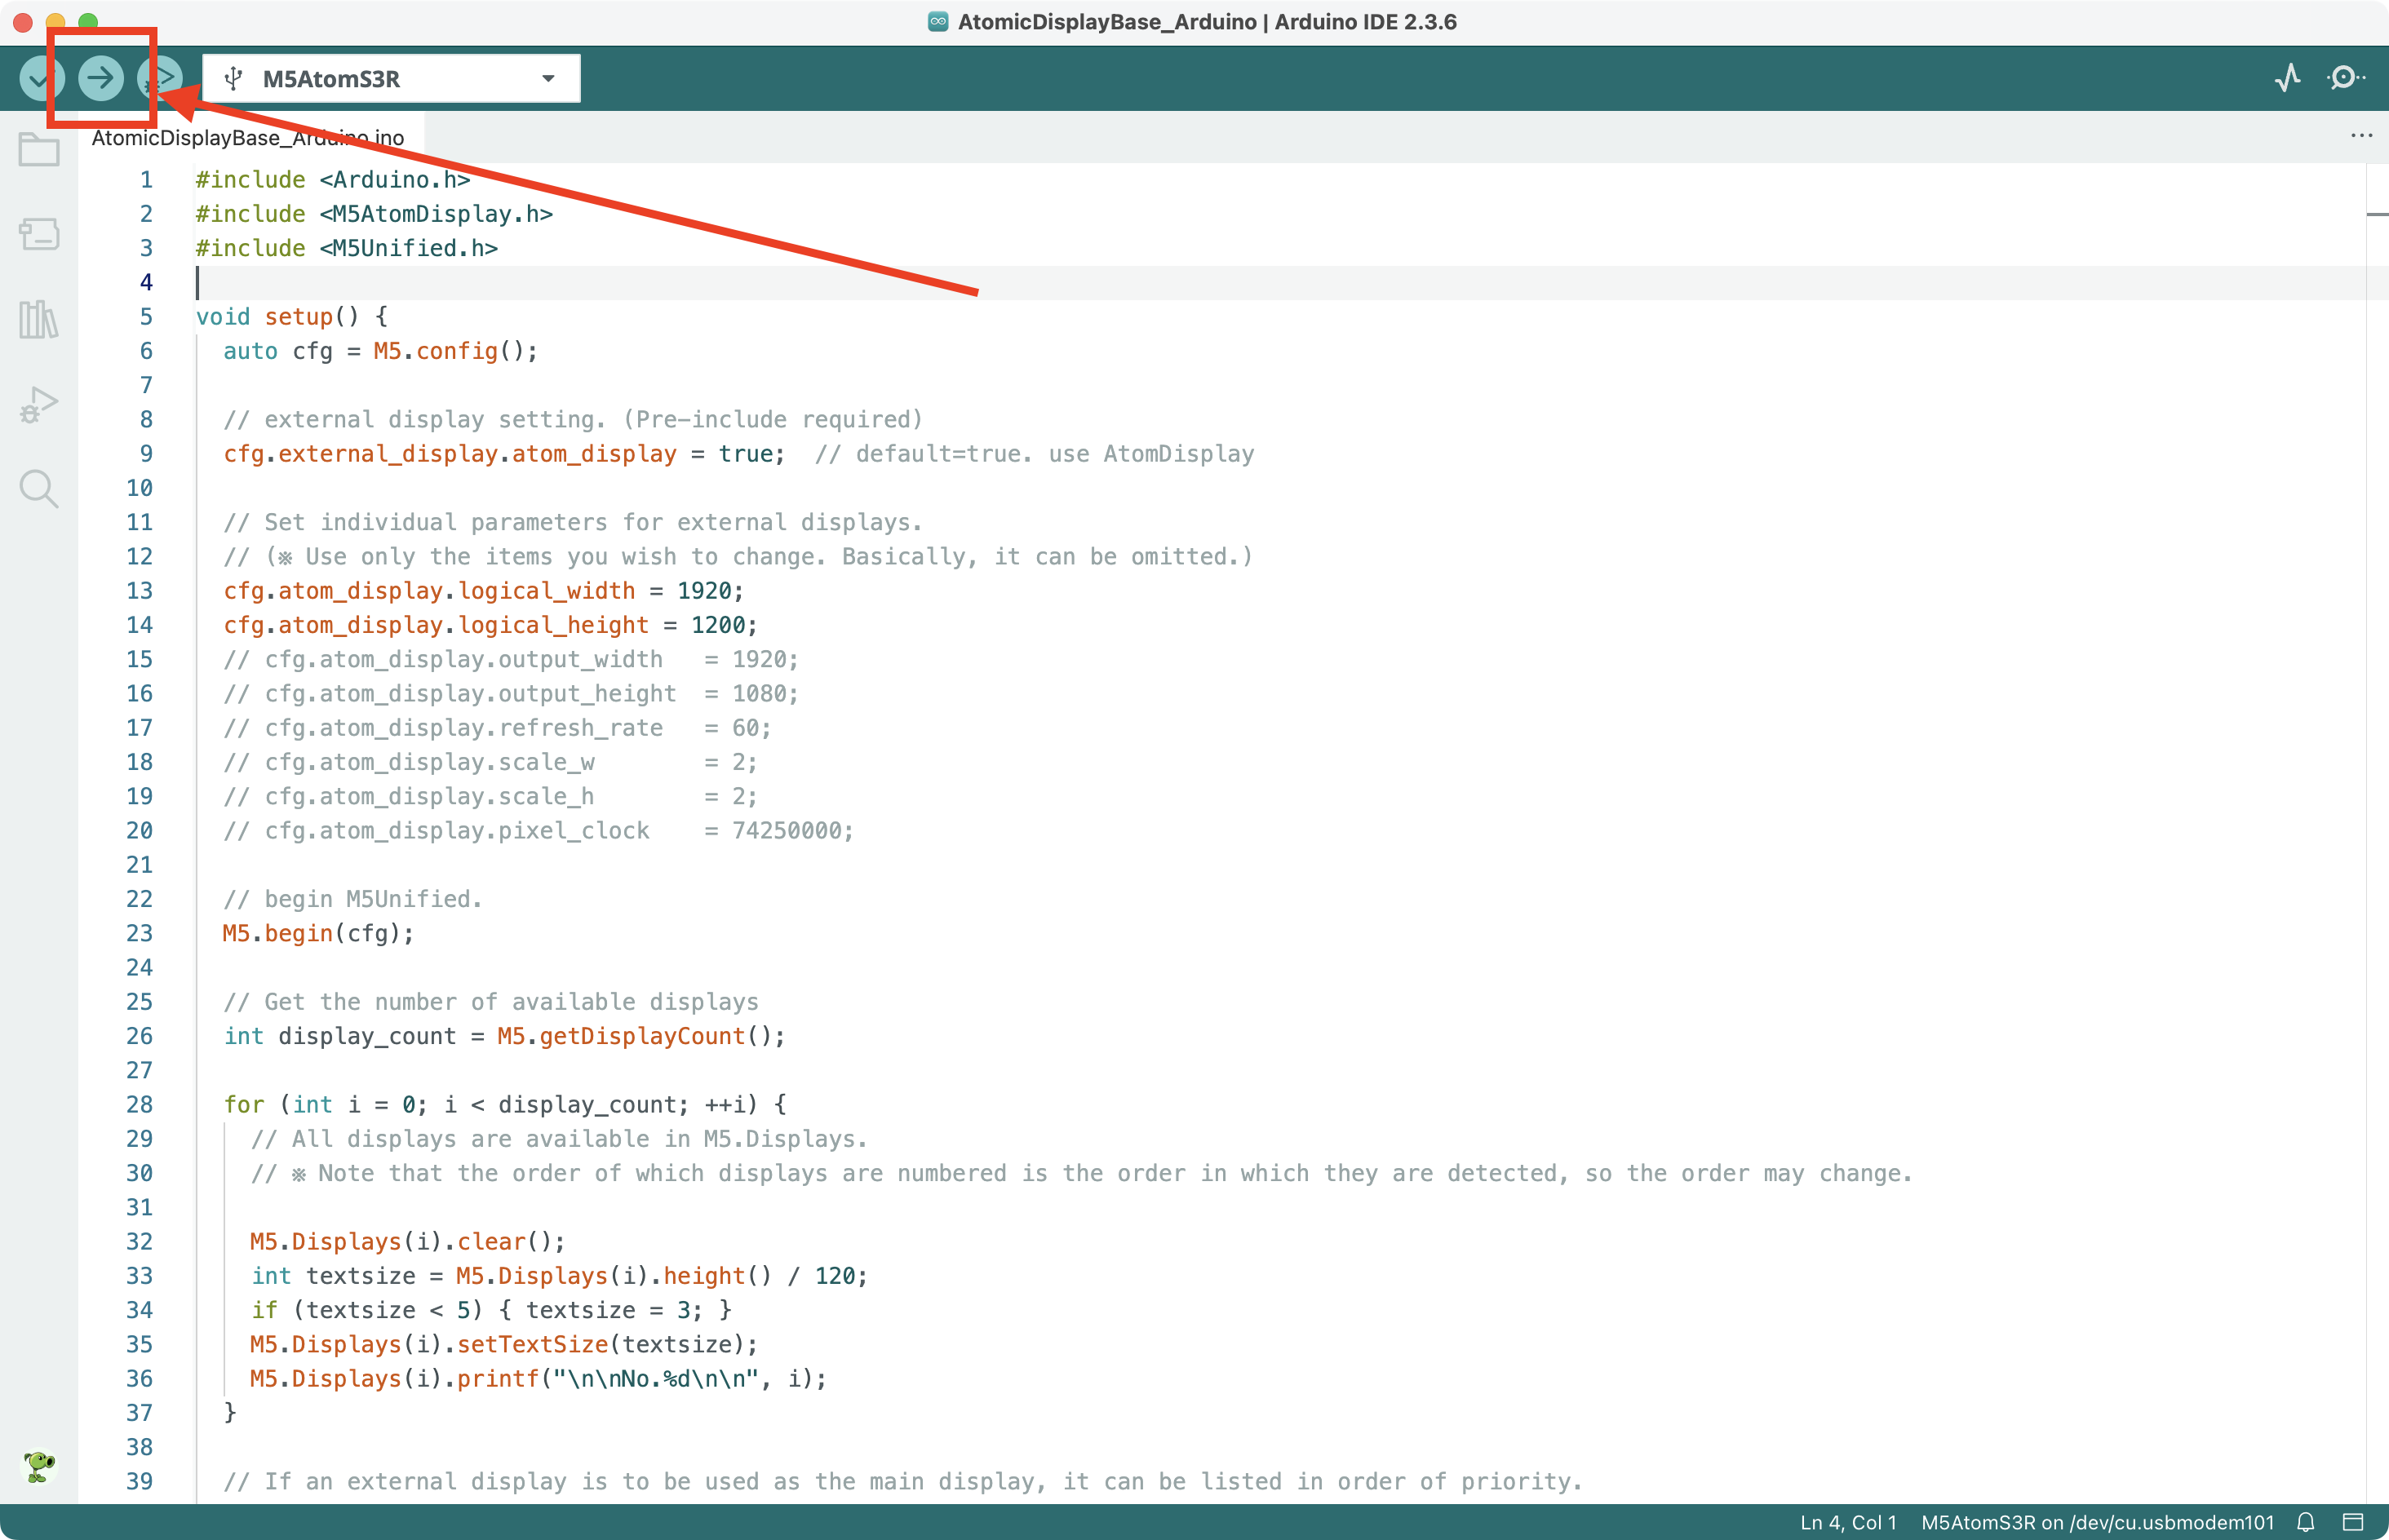Click the avatar icon at sidebar bottom
Screen dimensions: 2389x1540
click(x=39, y=1466)
